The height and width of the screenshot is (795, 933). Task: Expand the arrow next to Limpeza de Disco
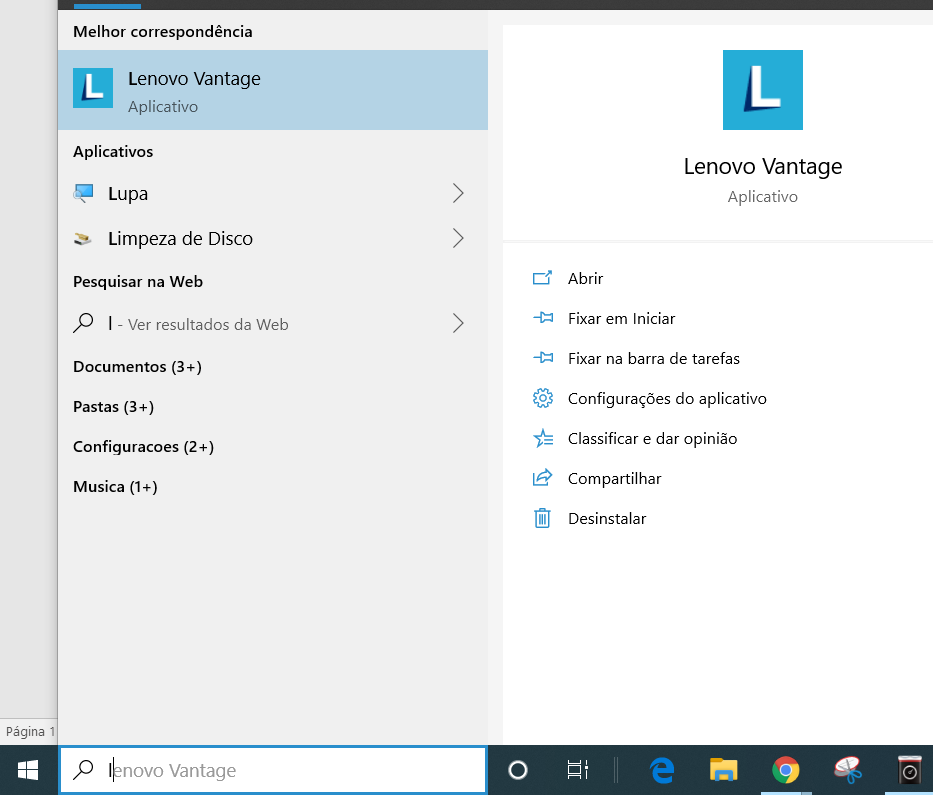(x=458, y=238)
